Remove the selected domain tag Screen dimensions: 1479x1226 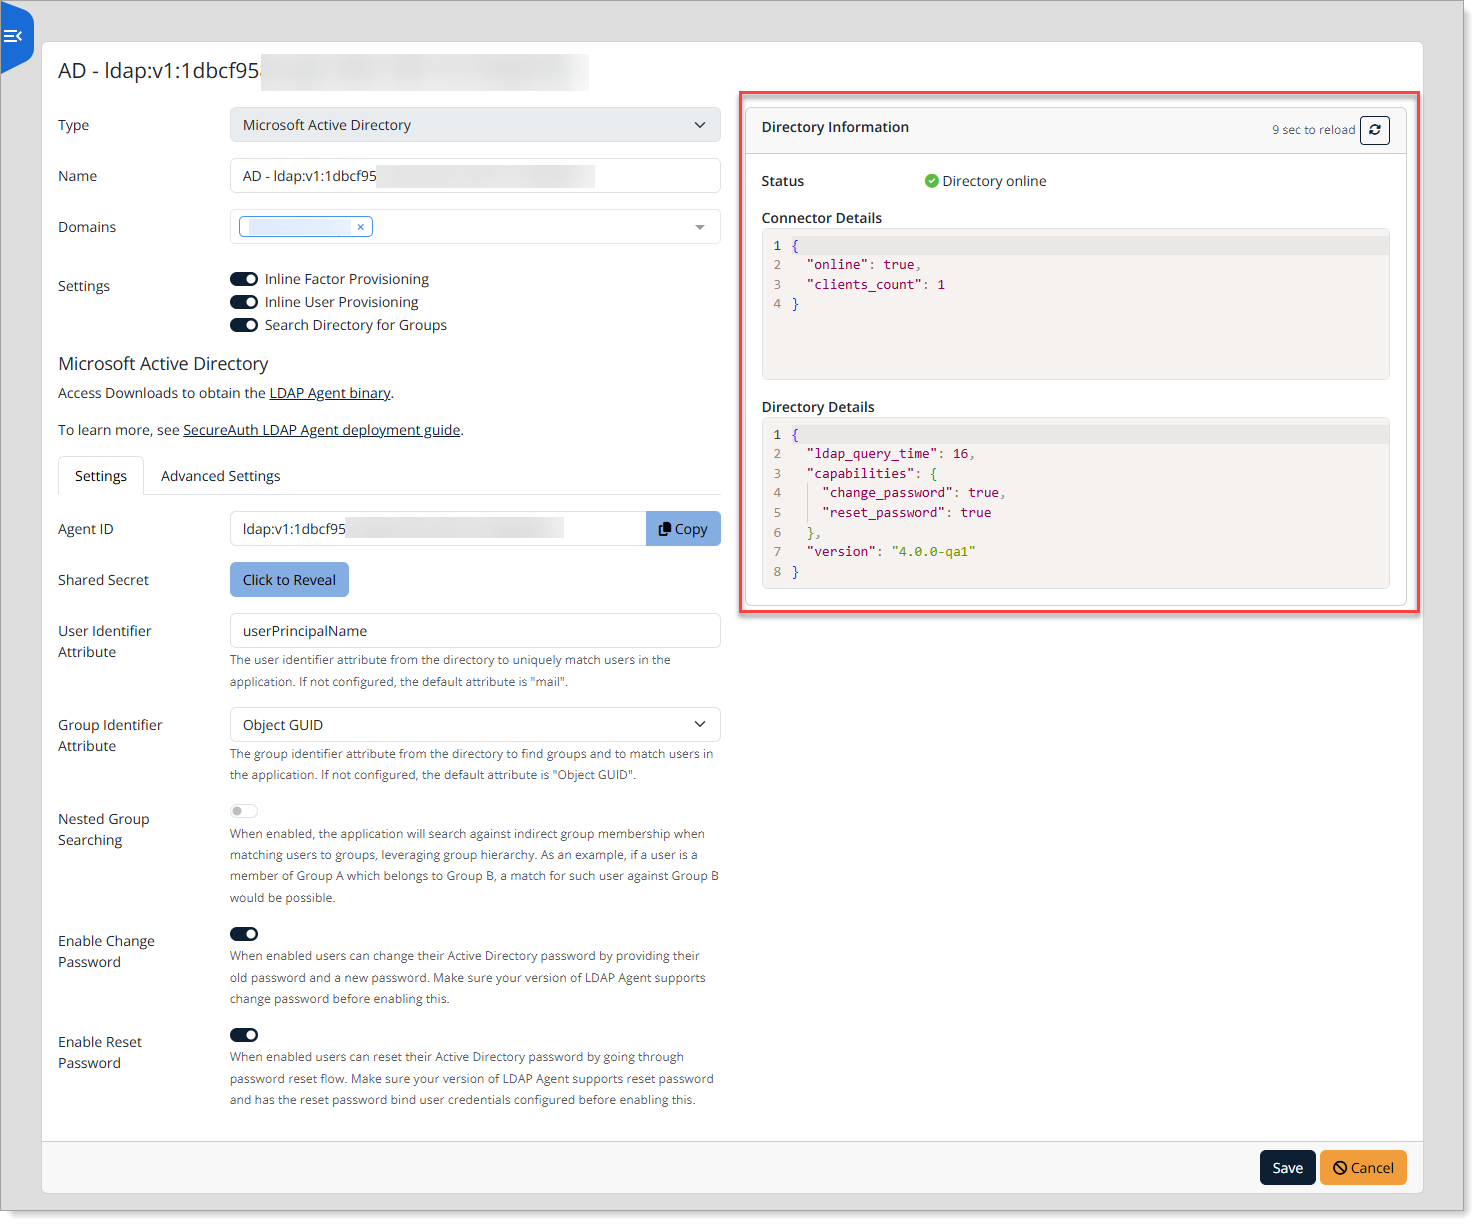click(x=361, y=227)
